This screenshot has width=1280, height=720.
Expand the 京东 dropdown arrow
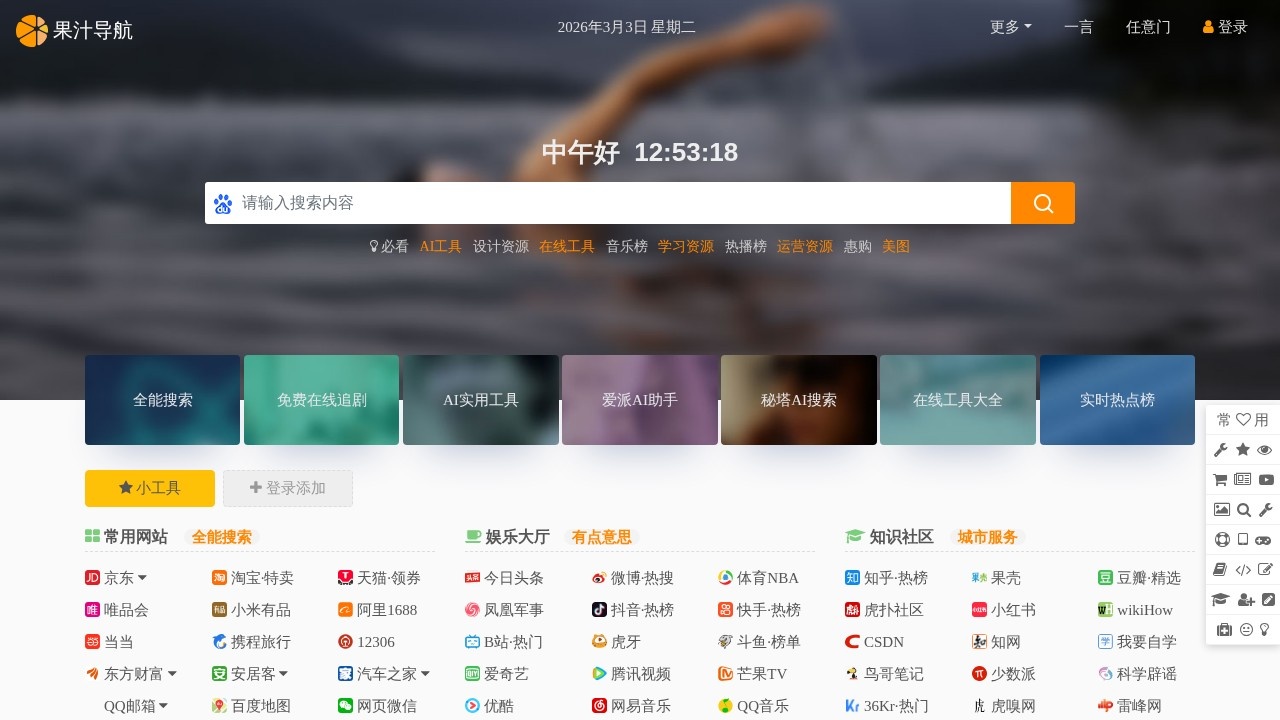tap(143, 577)
